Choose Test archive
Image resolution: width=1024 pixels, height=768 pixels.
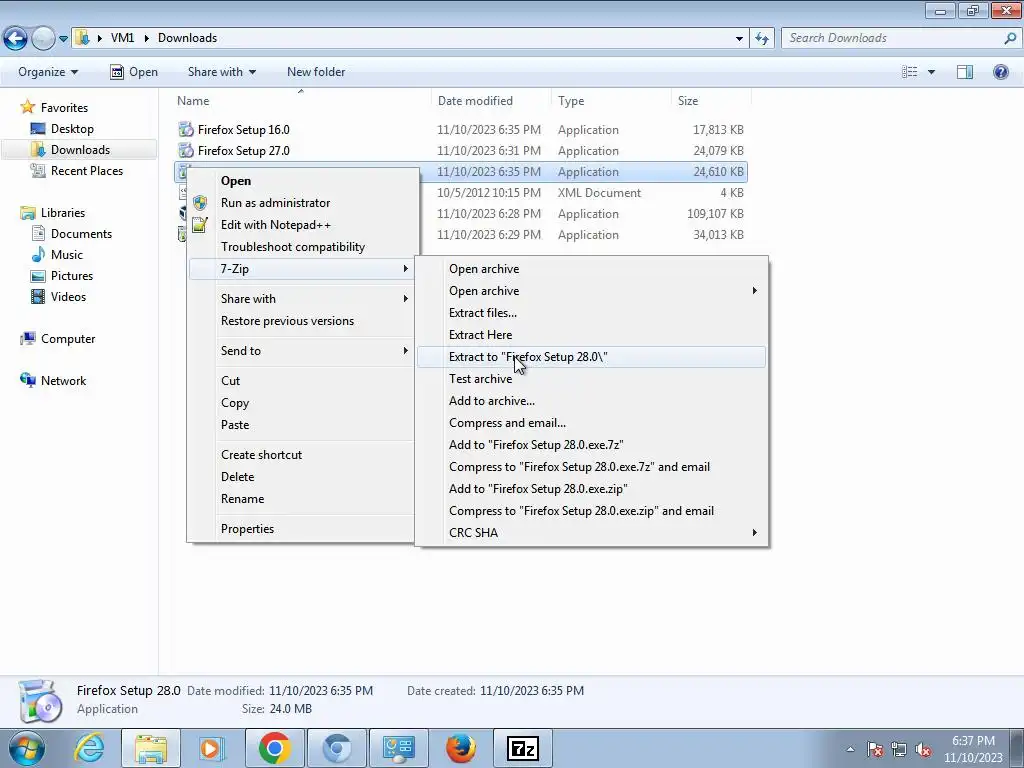click(592, 379)
